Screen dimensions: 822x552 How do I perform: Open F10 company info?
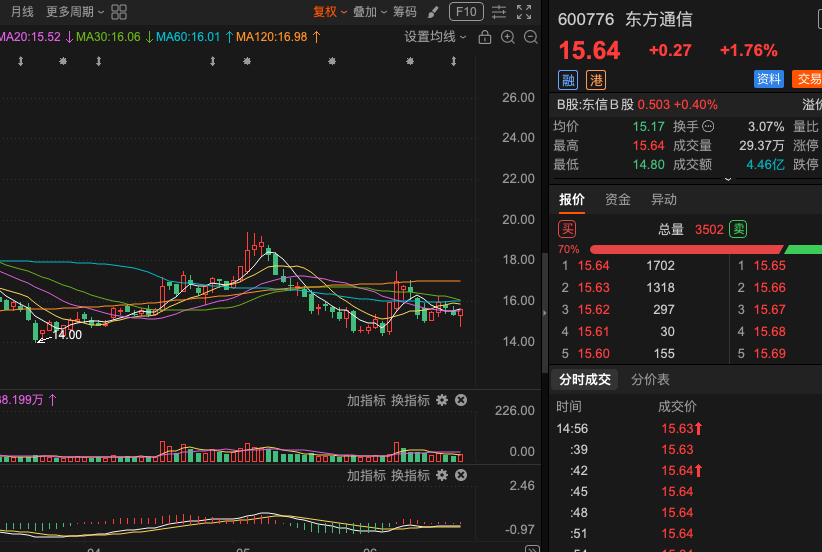tap(466, 12)
